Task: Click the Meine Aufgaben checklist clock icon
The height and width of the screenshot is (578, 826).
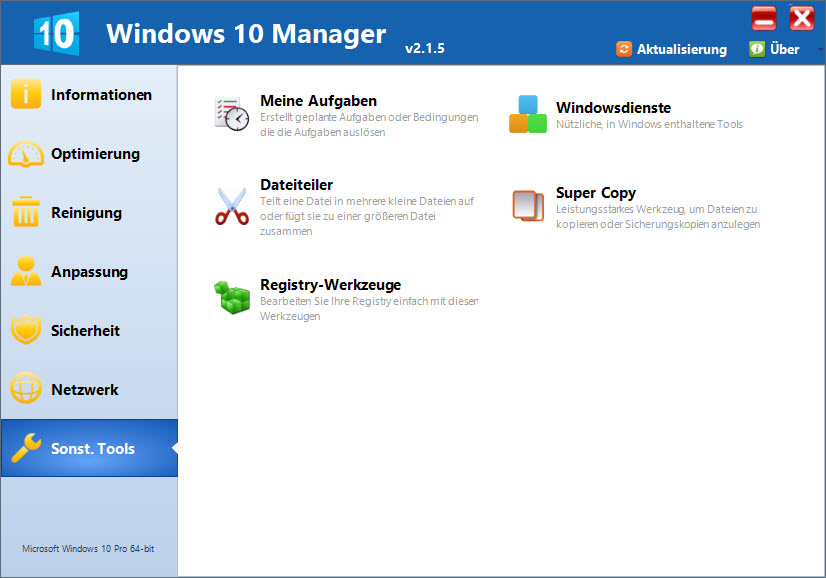Action: 232,114
